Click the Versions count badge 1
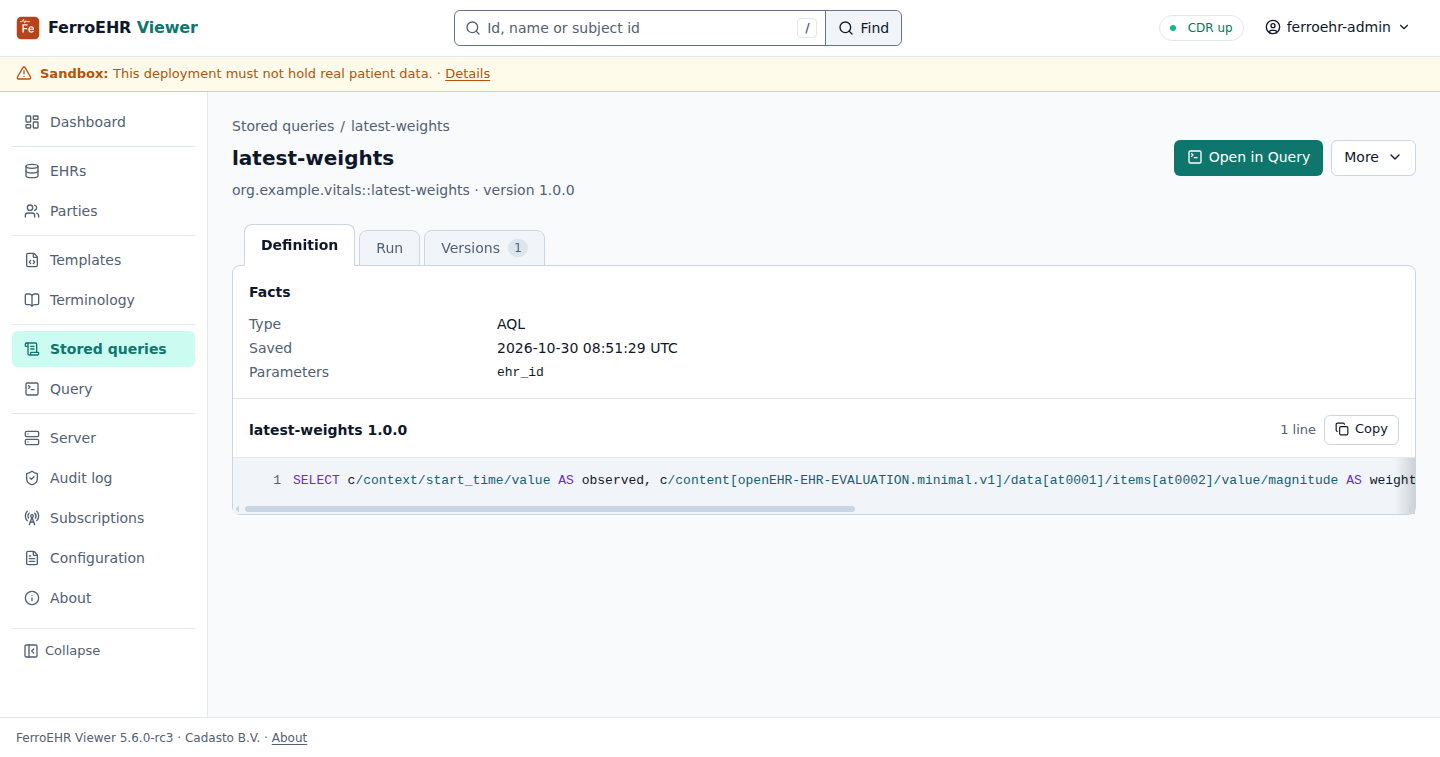Screen dimensions: 1440x757 517,248
